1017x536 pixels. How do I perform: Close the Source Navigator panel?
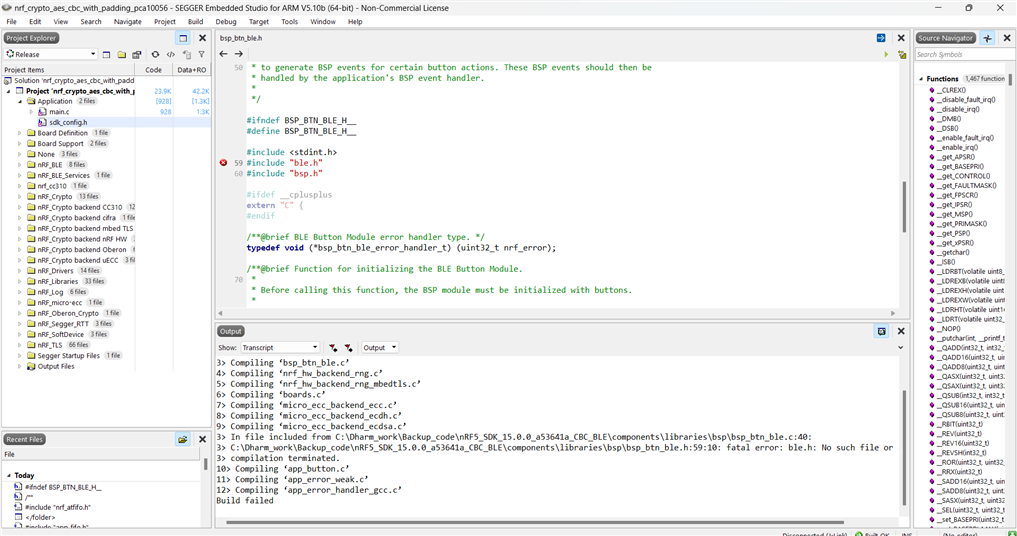tap(1007, 38)
